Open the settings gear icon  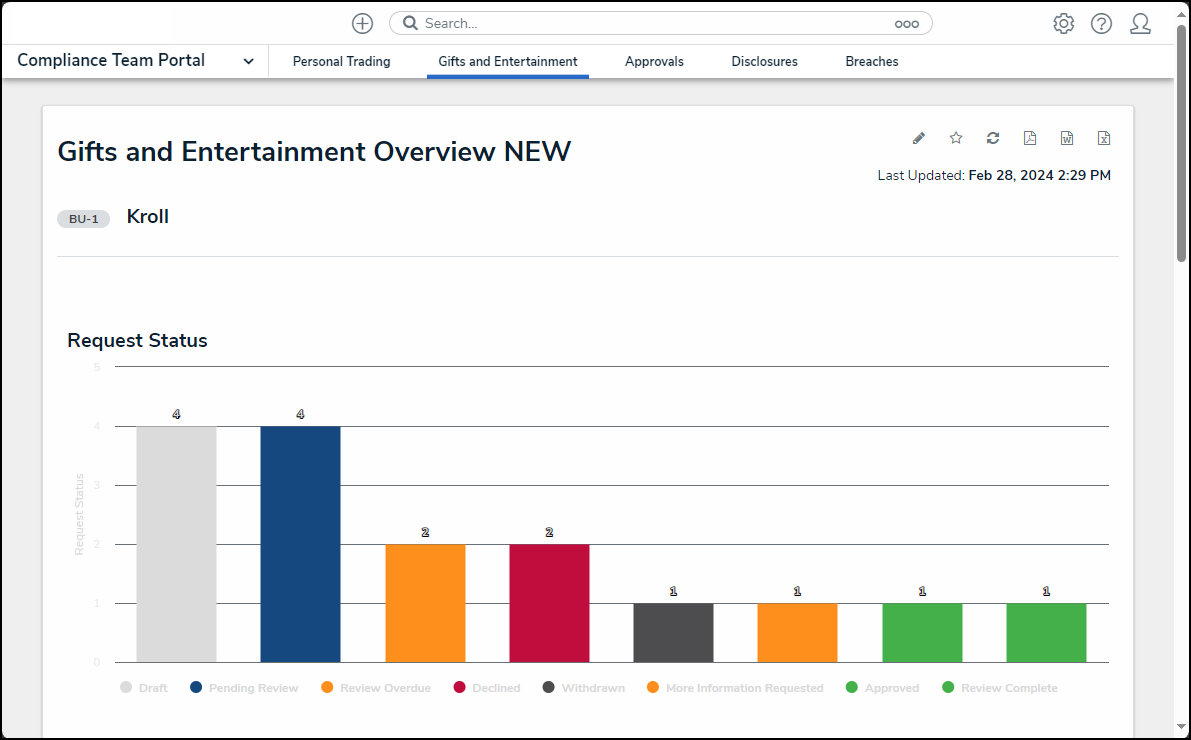point(1063,24)
